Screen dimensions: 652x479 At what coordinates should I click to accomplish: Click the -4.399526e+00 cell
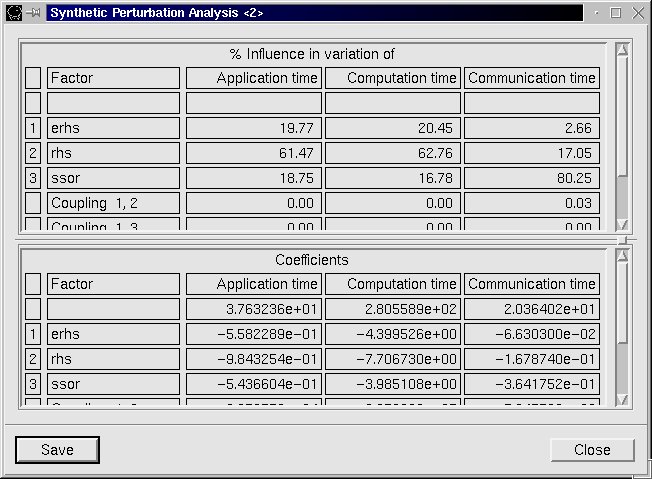click(393, 333)
